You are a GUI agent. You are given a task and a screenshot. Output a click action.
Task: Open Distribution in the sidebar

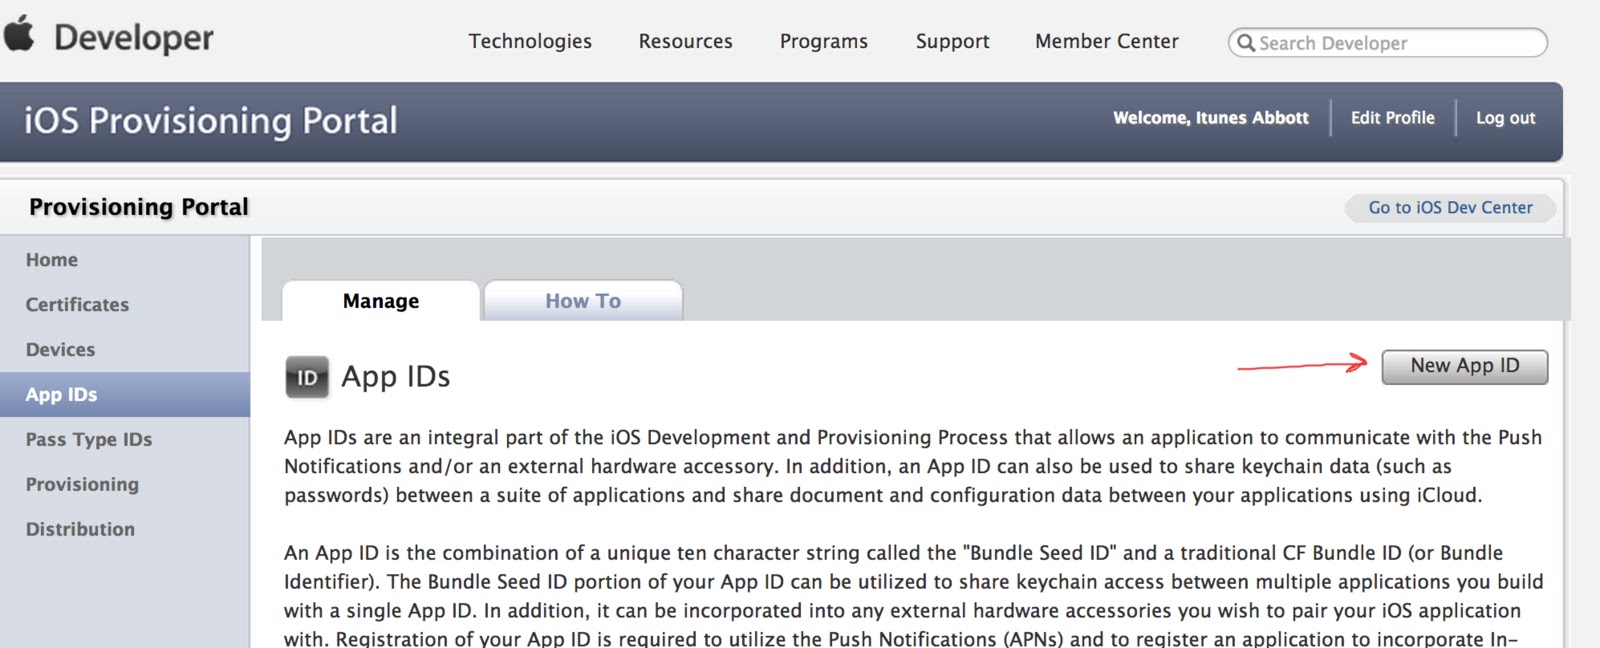tap(80, 529)
